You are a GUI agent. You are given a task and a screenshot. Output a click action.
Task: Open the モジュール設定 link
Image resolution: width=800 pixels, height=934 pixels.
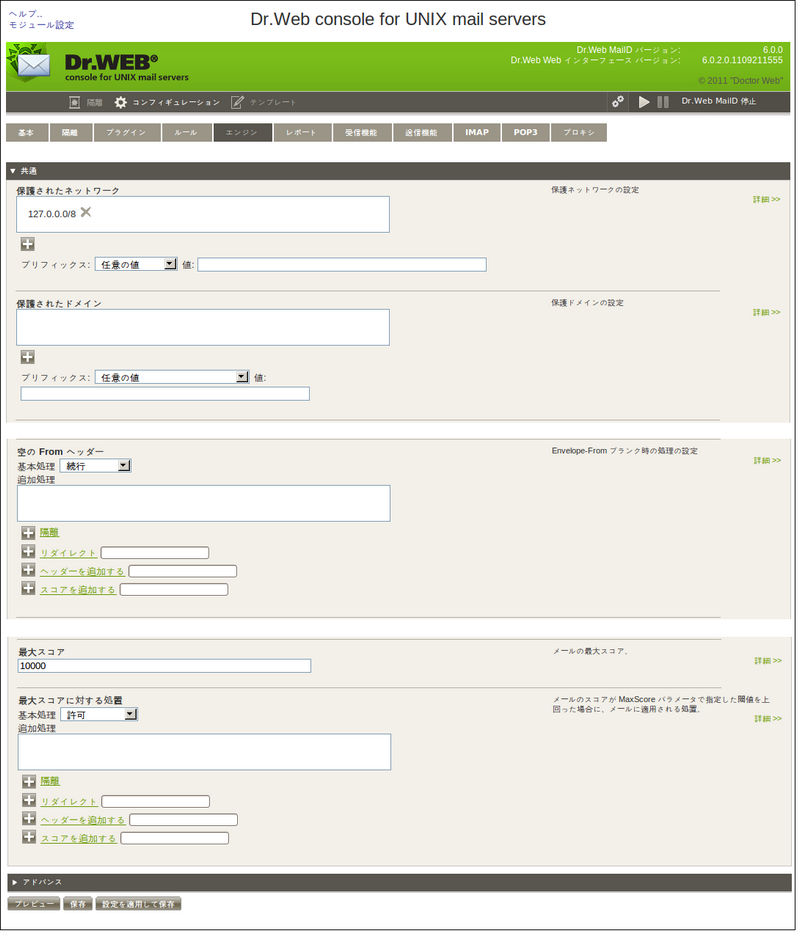pyautogui.click(x=41, y=25)
